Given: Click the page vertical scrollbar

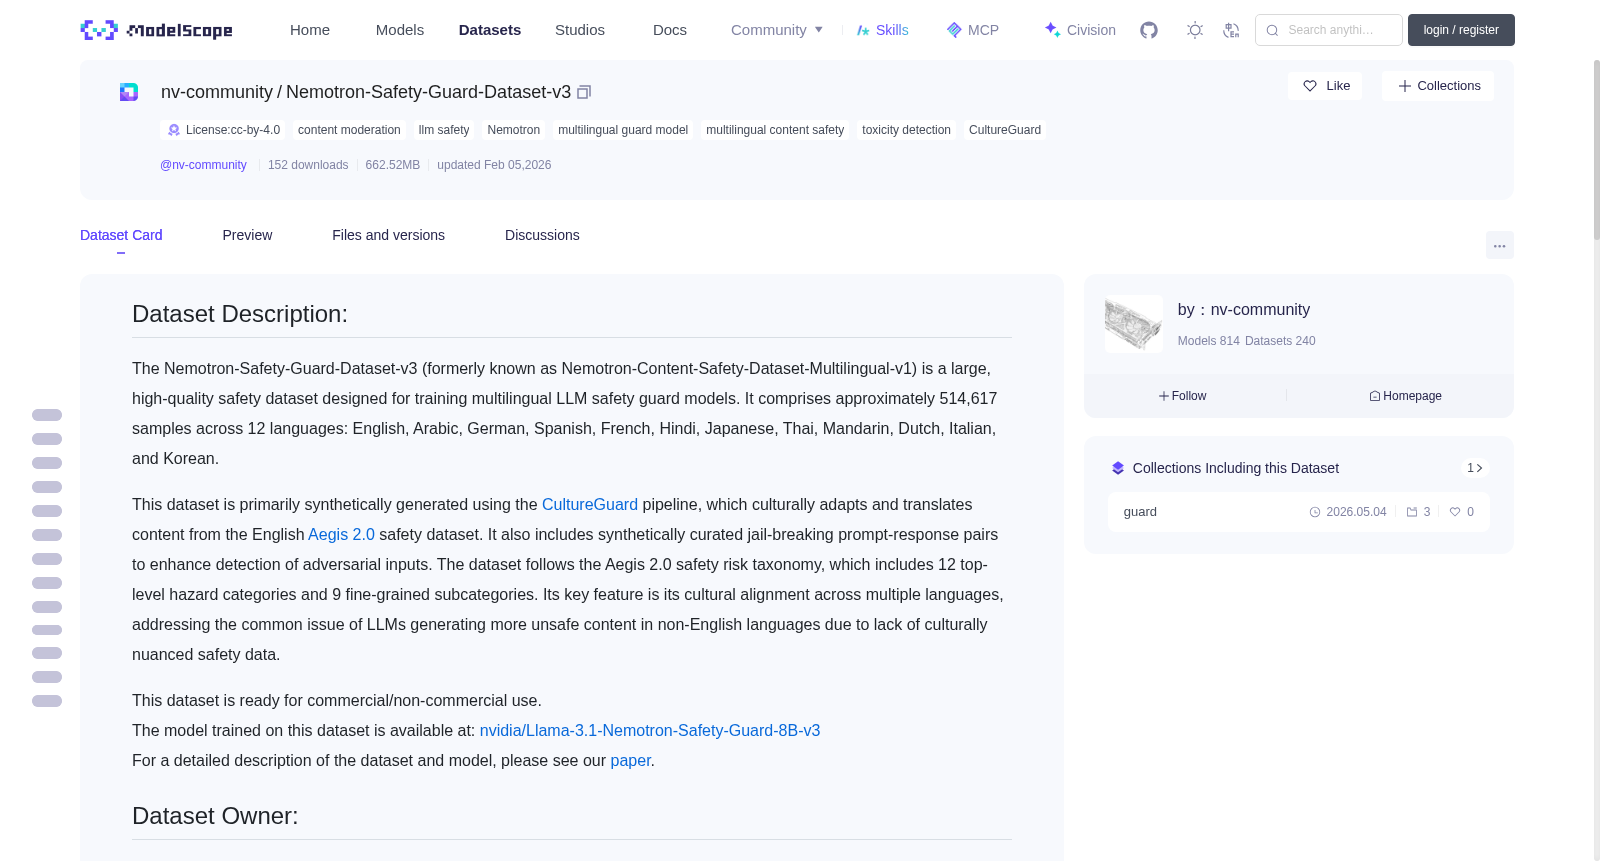Looking at the screenshot, I should (1597, 150).
